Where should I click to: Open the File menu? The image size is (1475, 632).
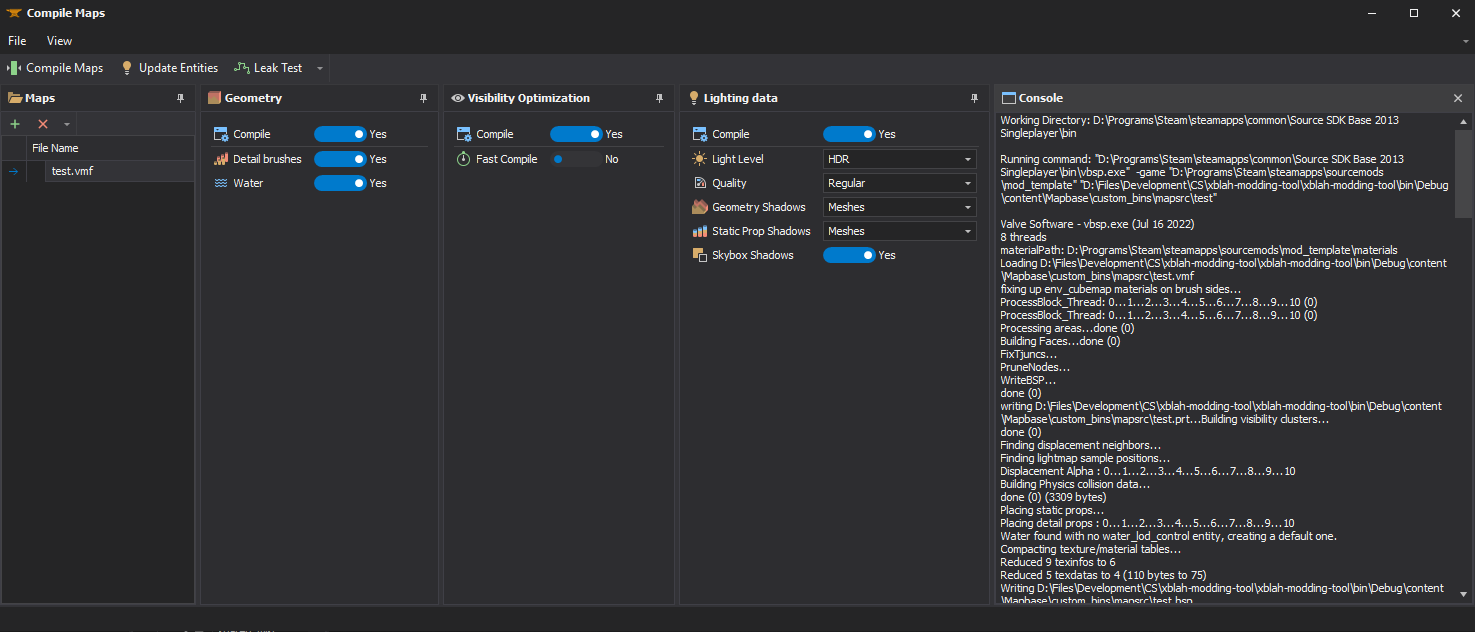click(16, 40)
